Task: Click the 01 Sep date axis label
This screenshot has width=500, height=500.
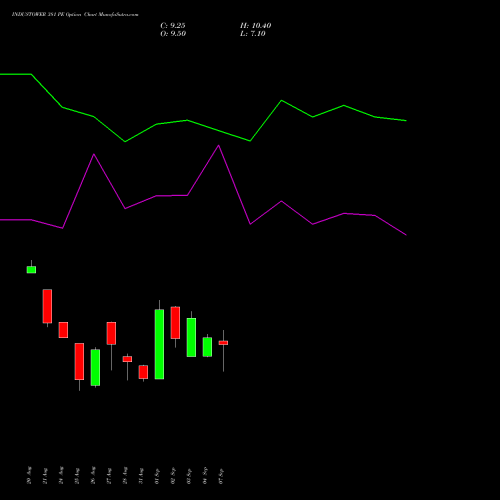Action: coord(157,476)
